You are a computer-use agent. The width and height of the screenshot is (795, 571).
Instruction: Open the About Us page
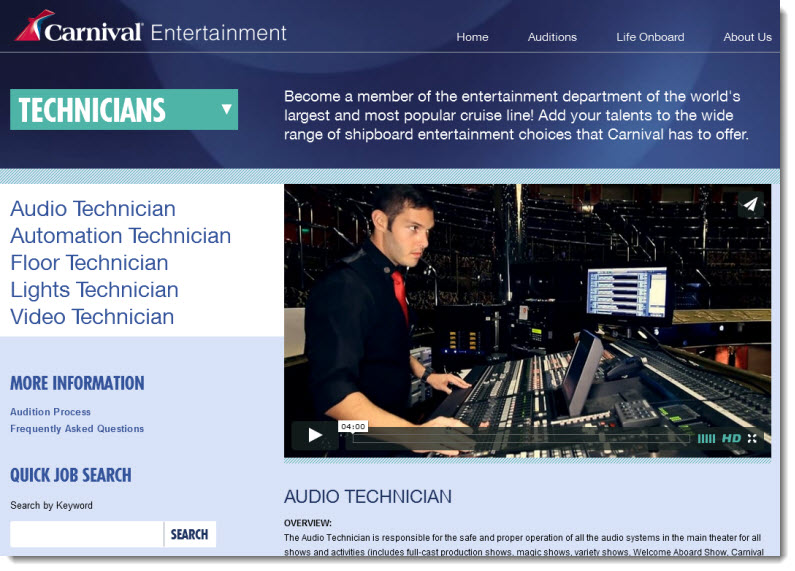[747, 37]
